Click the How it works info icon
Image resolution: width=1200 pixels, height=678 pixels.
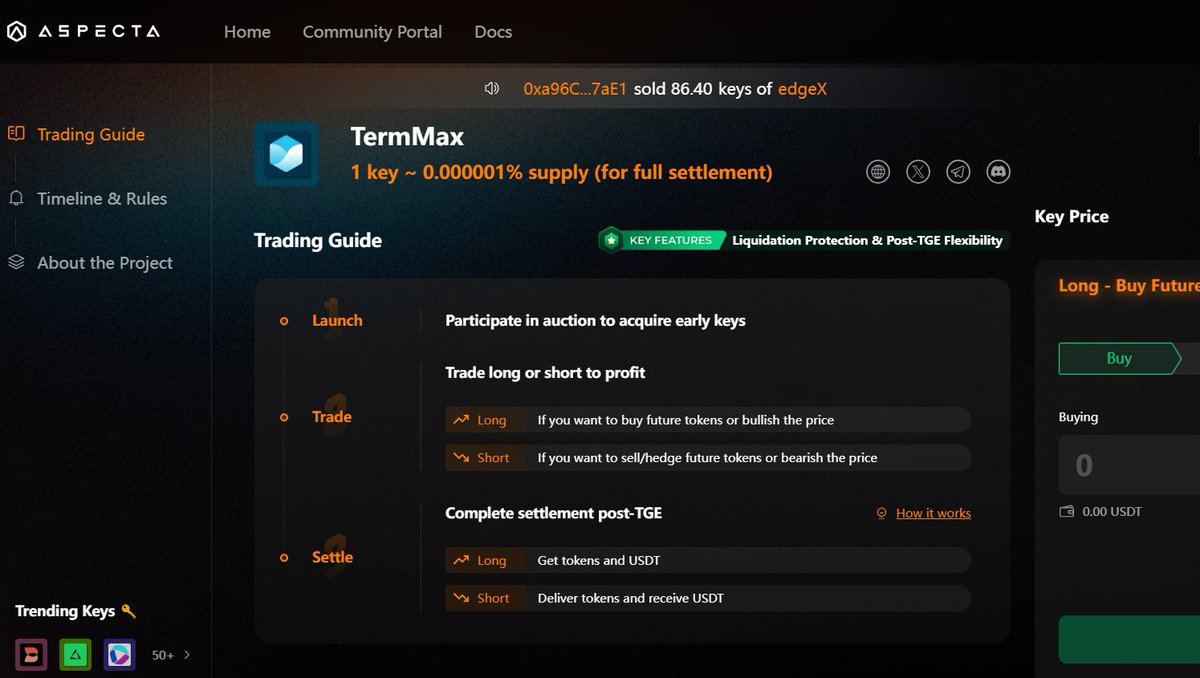point(881,513)
